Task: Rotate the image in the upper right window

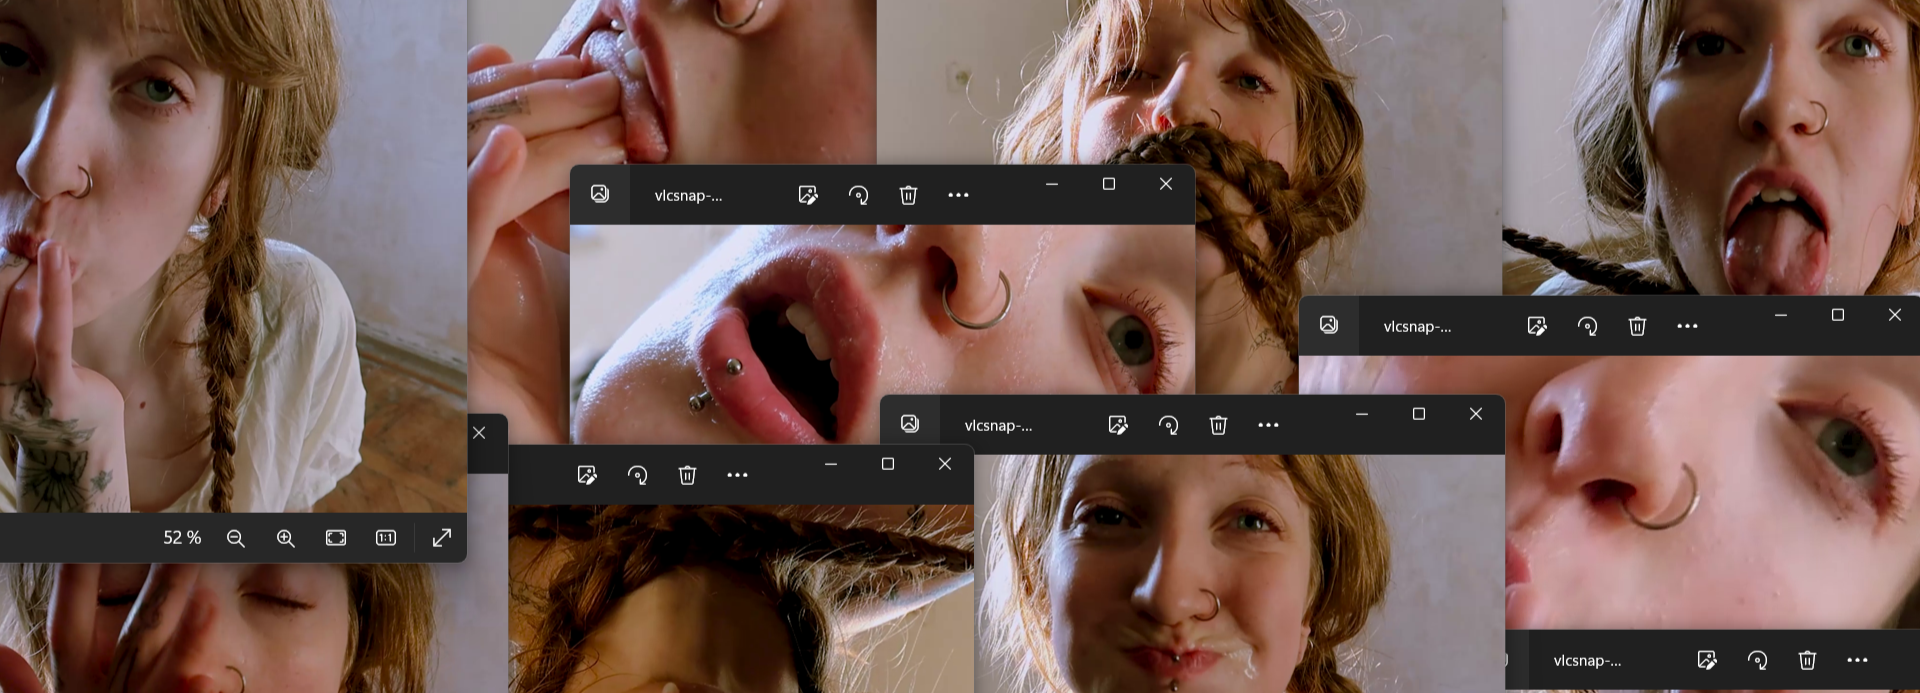Action: (1587, 326)
